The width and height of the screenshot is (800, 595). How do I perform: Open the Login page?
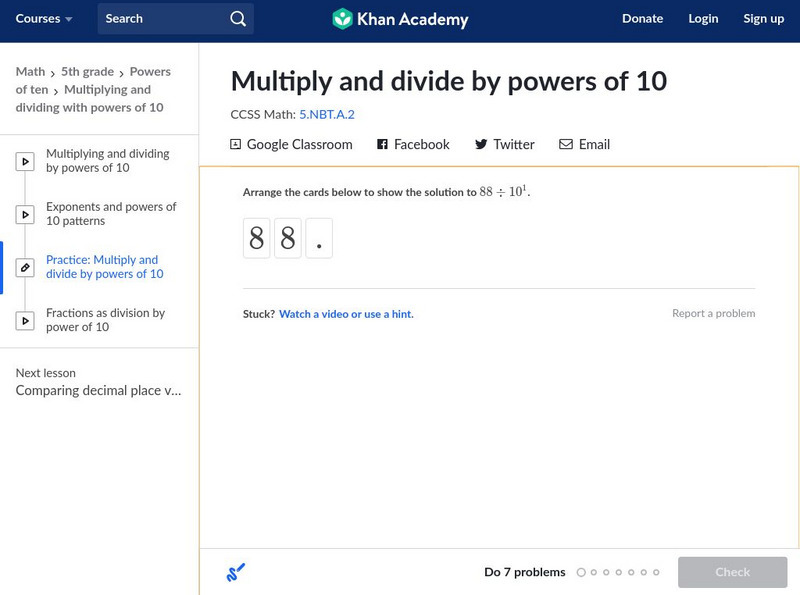tap(703, 19)
